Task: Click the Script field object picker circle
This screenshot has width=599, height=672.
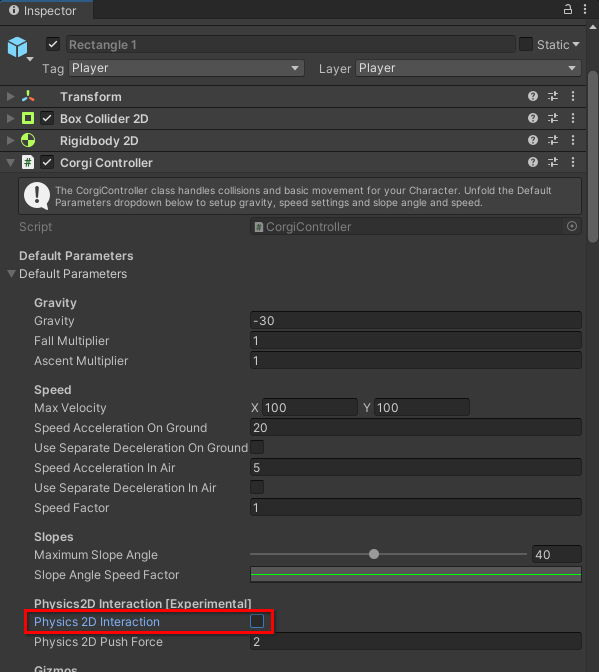Action: point(572,226)
